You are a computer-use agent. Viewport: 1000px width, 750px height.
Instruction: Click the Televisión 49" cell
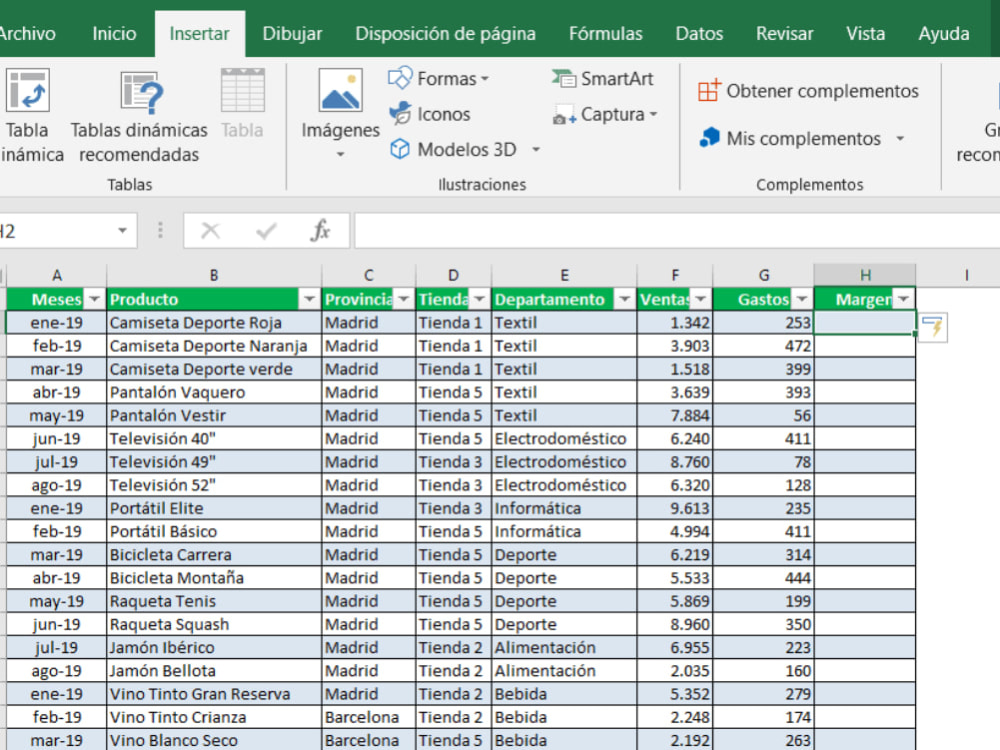coord(214,462)
